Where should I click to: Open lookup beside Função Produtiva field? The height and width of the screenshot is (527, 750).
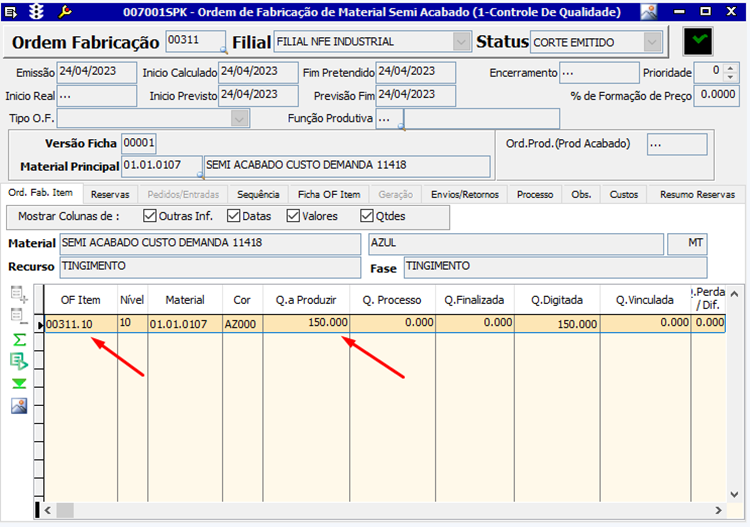point(401,127)
